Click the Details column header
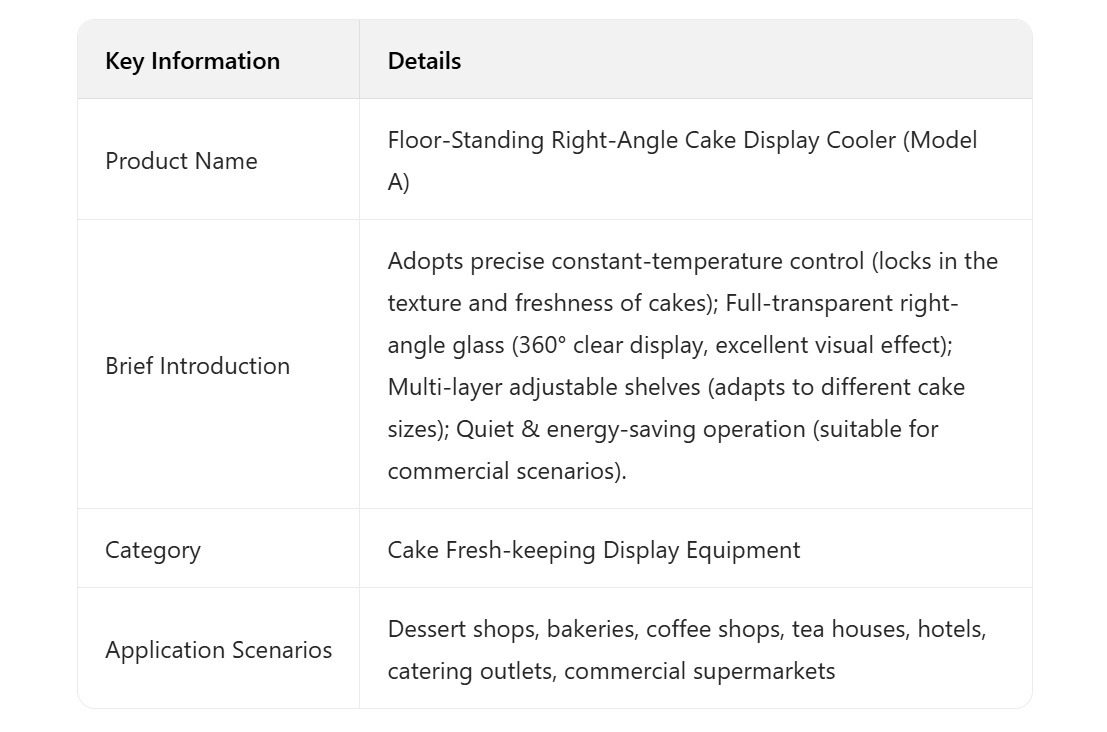Image resolution: width=1107 pixels, height=732 pixels. 424,61
